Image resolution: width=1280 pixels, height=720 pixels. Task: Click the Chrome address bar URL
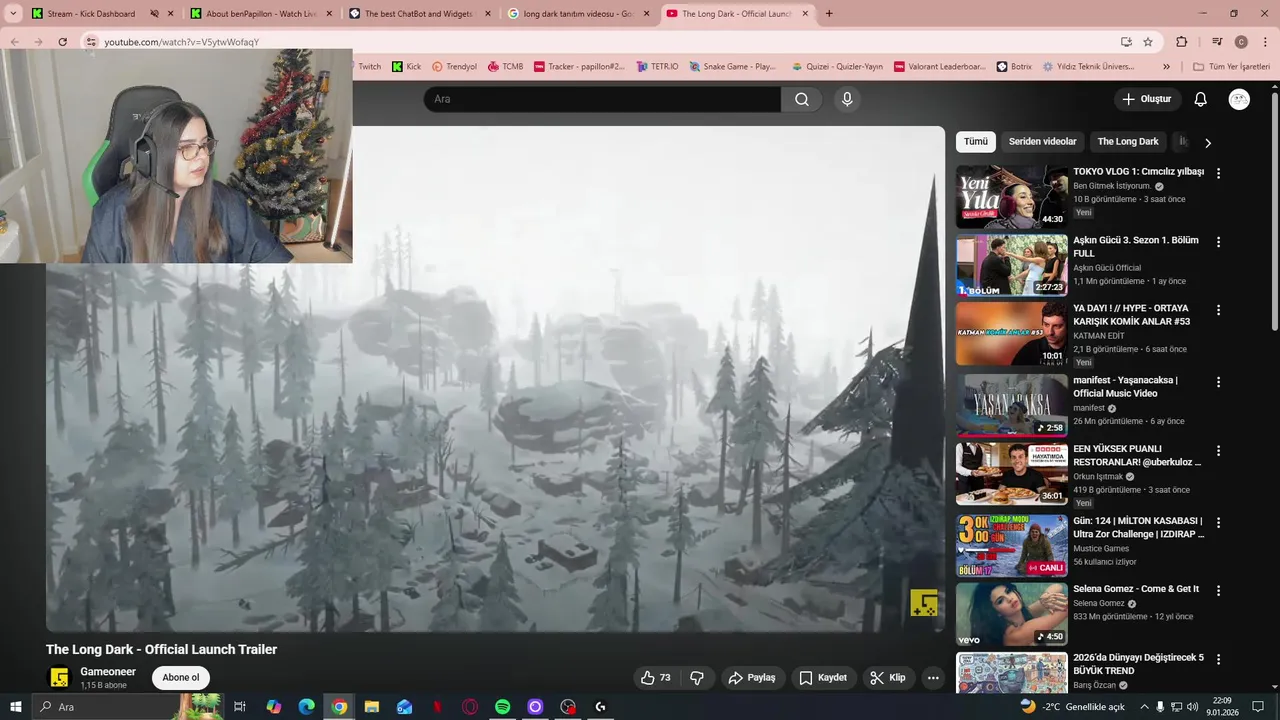click(x=182, y=42)
